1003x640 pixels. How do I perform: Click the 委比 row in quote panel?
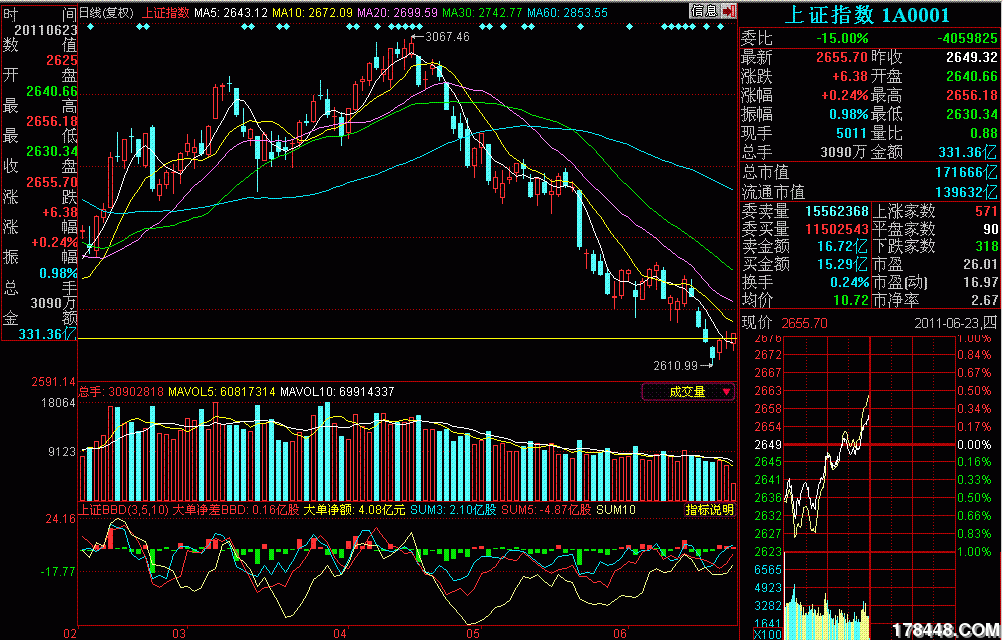[869, 37]
